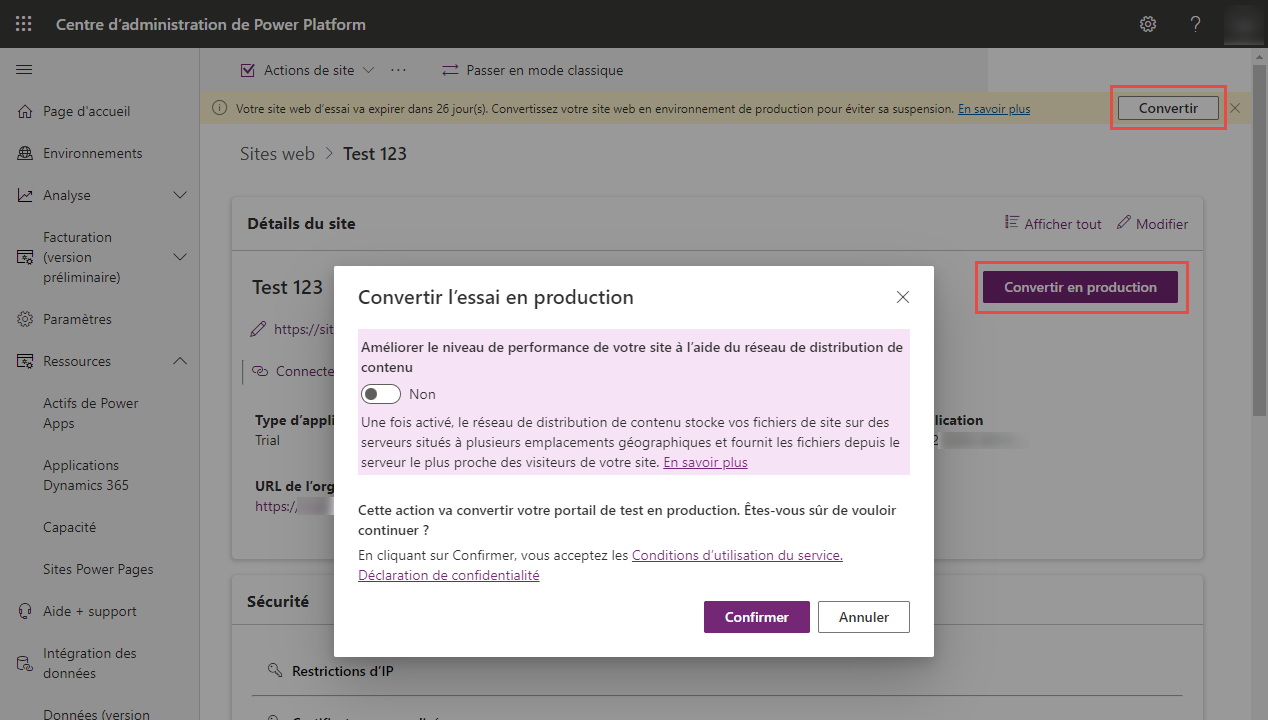Expand the Actions de site dropdown
1268x720 pixels.
point(367,69)
